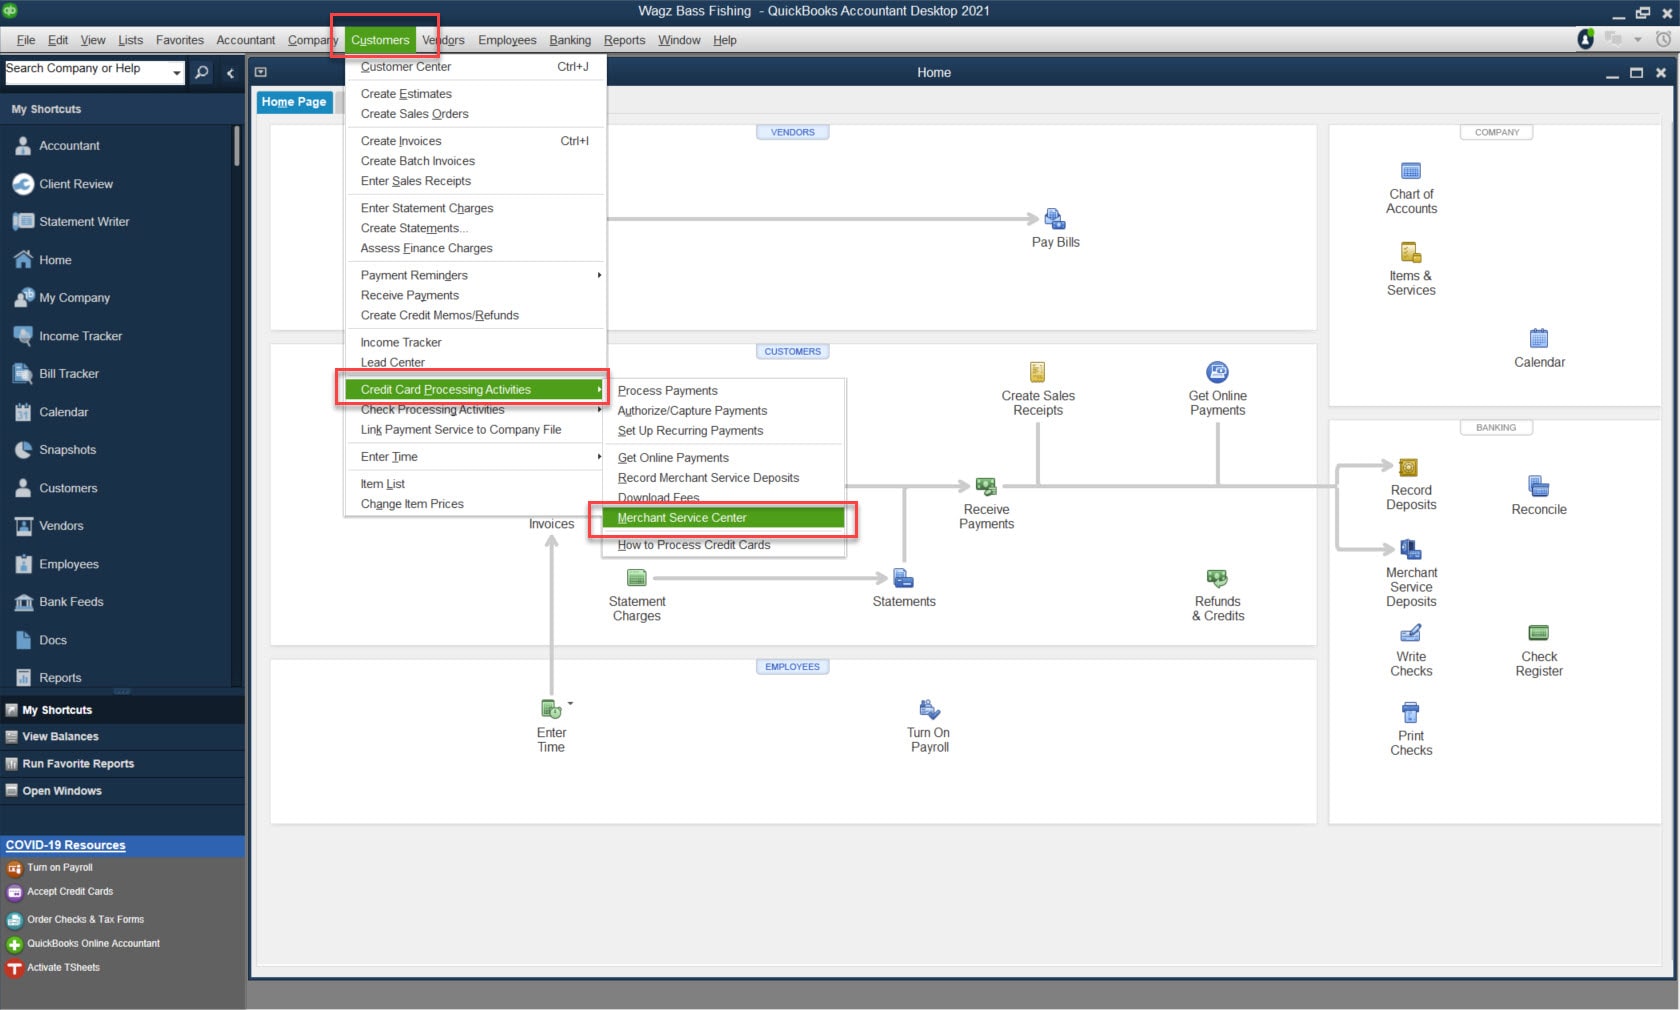
Task: Click Open Windows button
Action: 122,791
